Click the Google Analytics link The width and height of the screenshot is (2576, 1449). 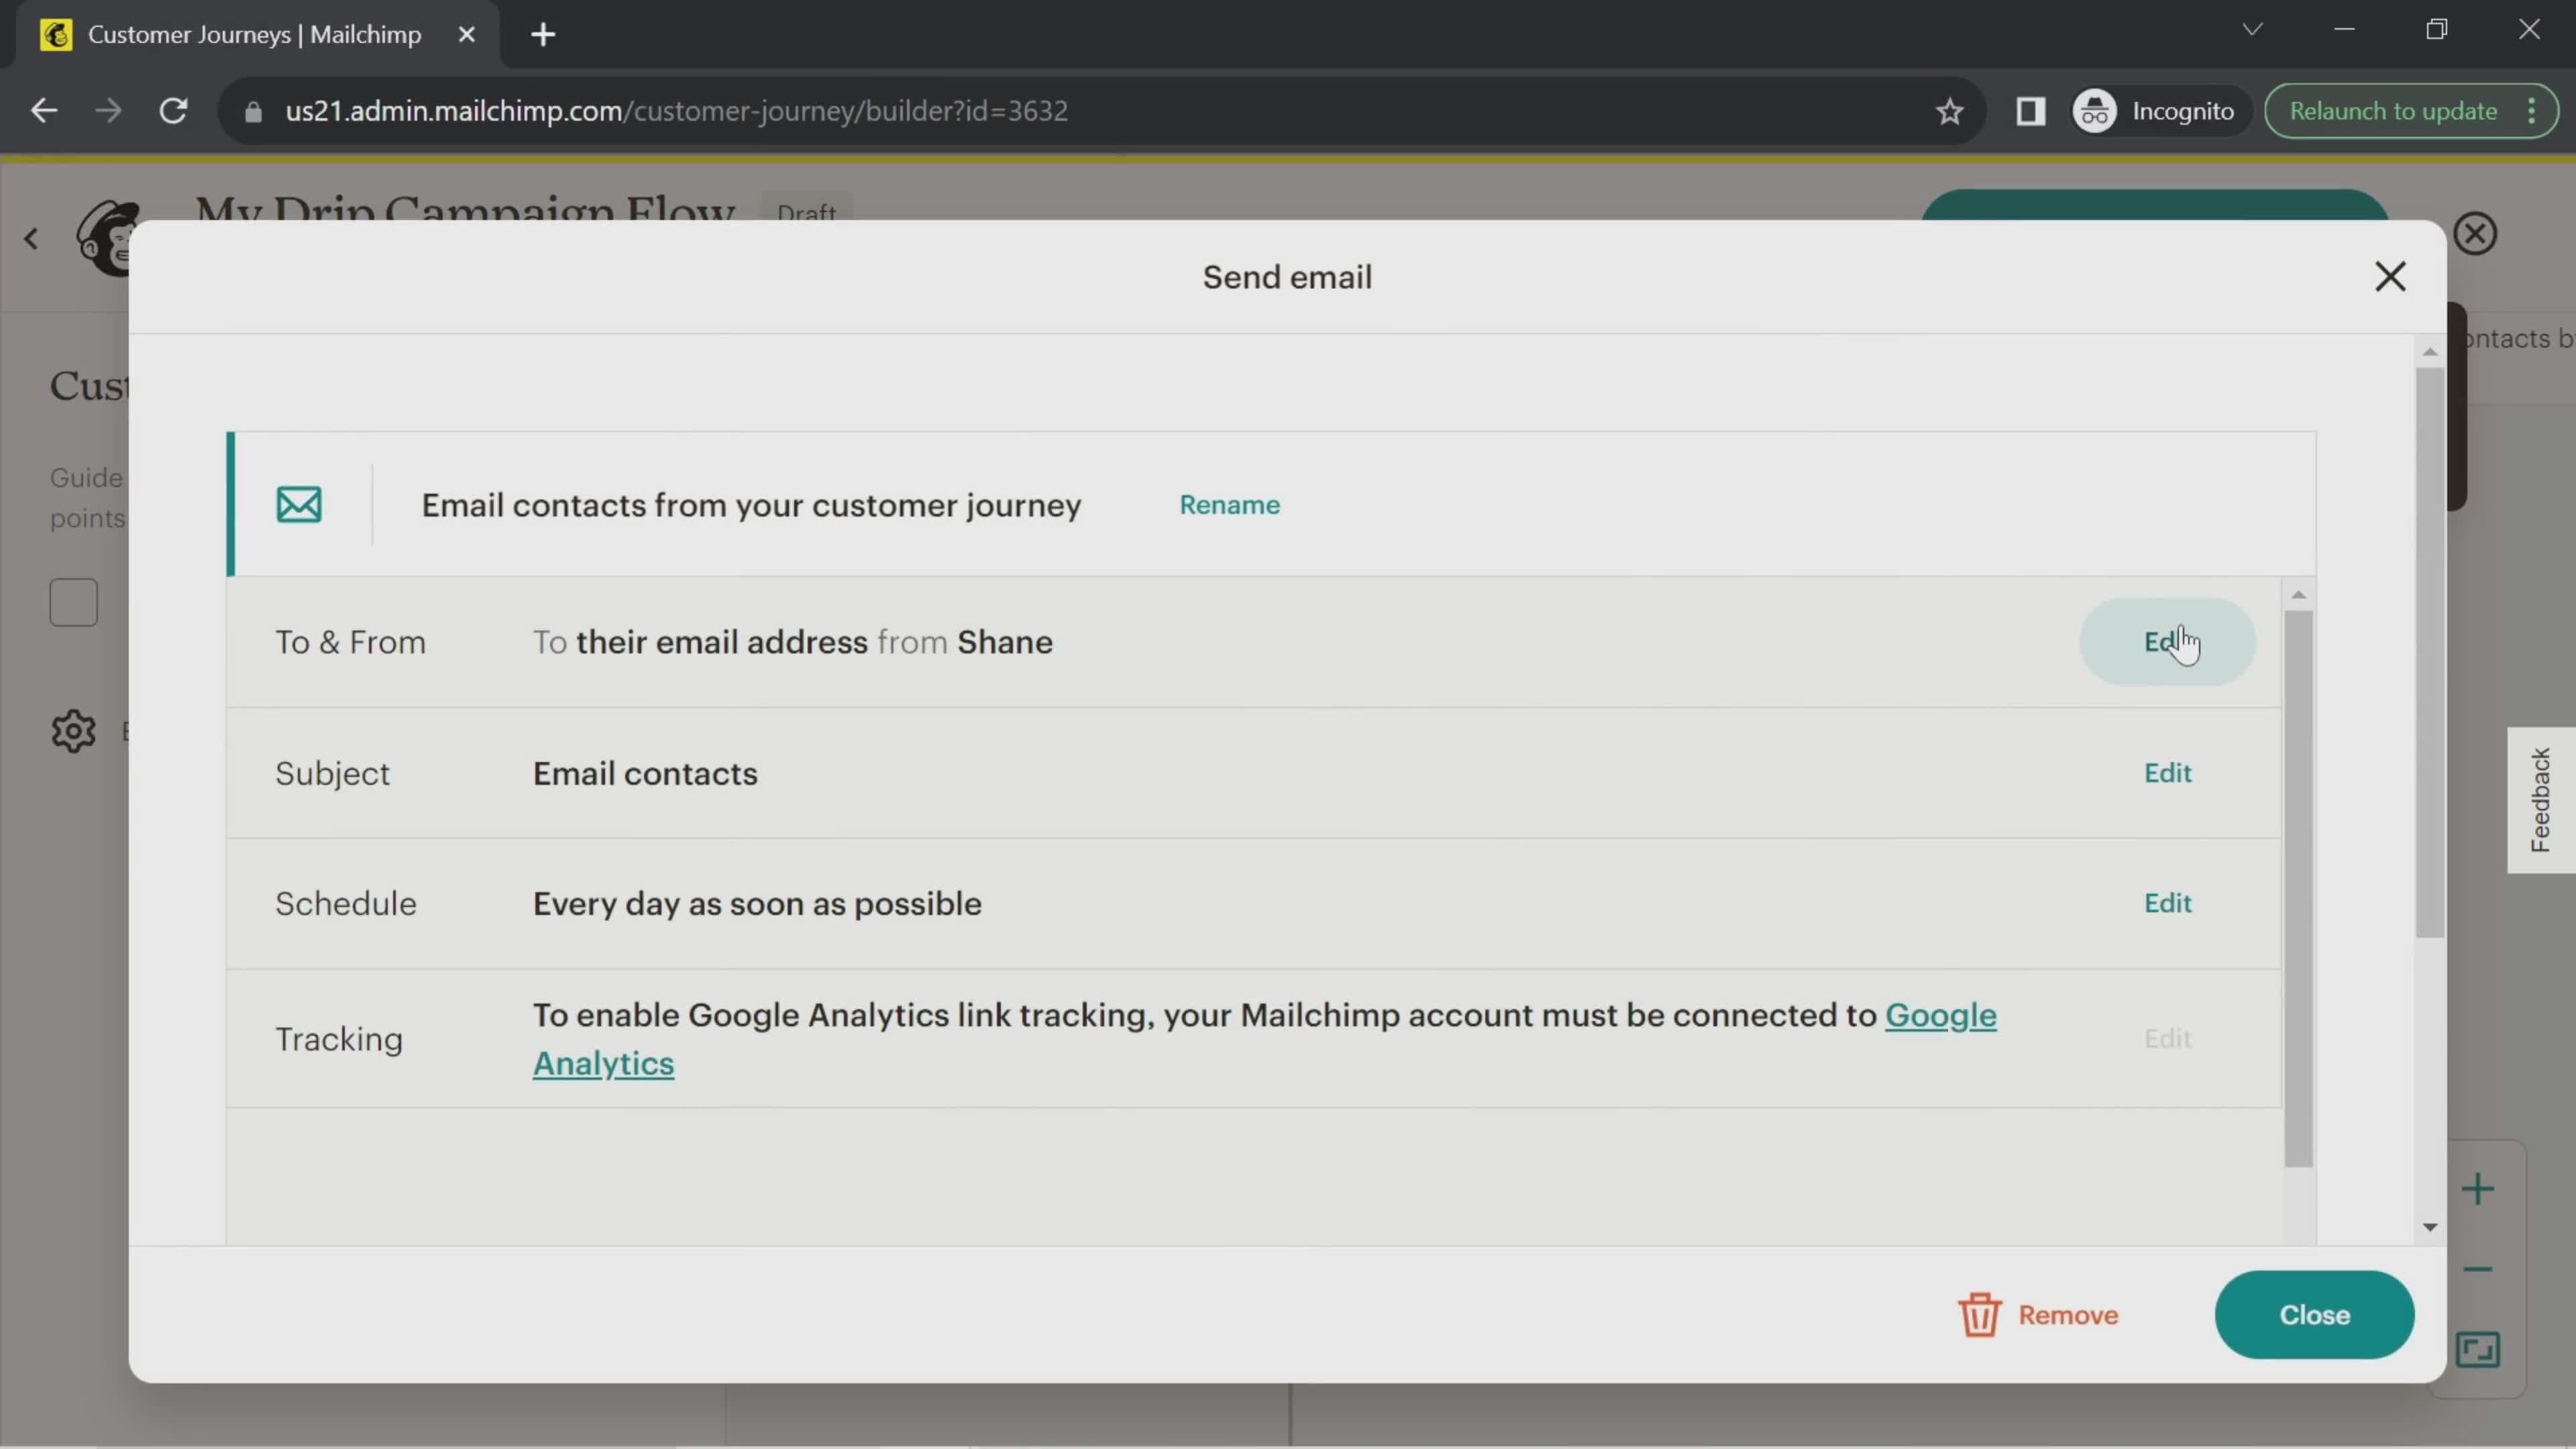(1263, 1038)
